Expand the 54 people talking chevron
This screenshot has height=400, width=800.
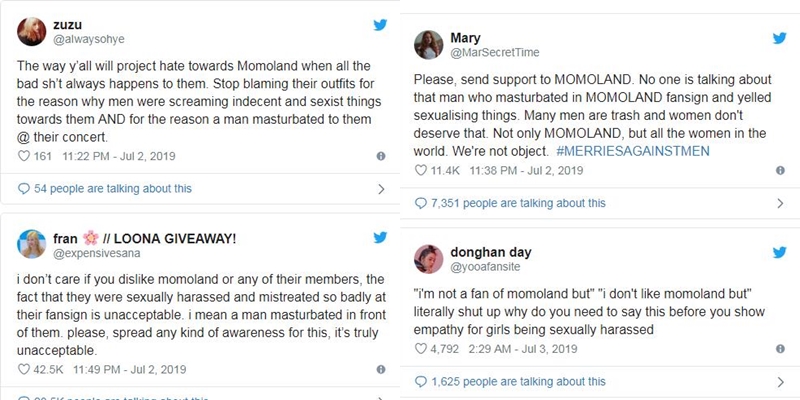(x=380, y=188)
